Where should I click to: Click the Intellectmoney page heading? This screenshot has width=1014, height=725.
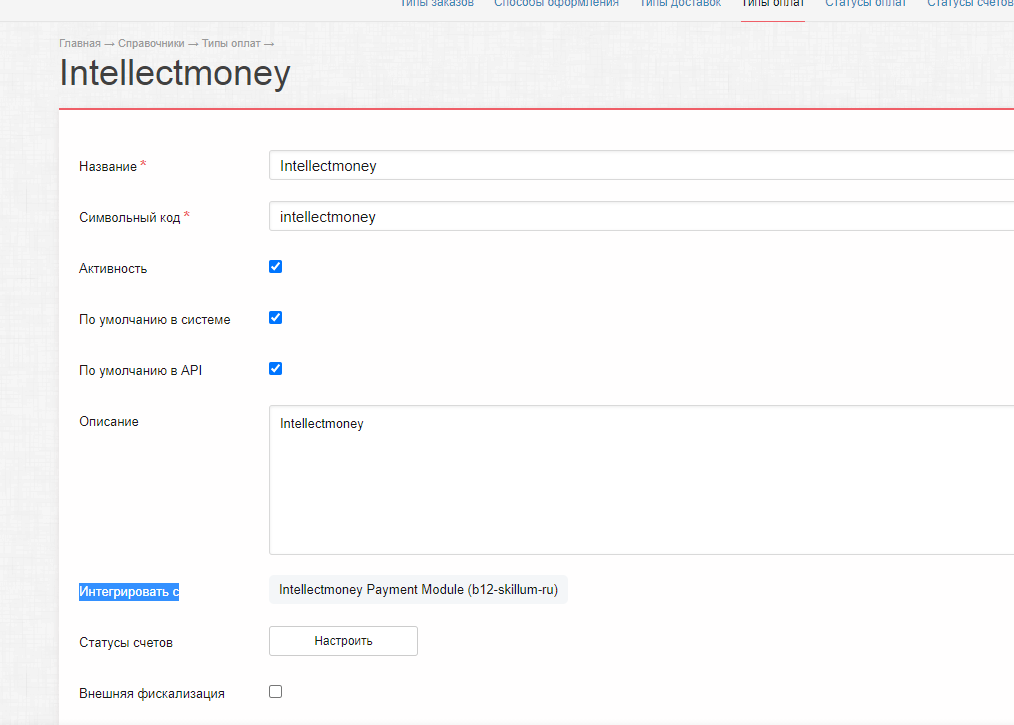click(175, 74)
